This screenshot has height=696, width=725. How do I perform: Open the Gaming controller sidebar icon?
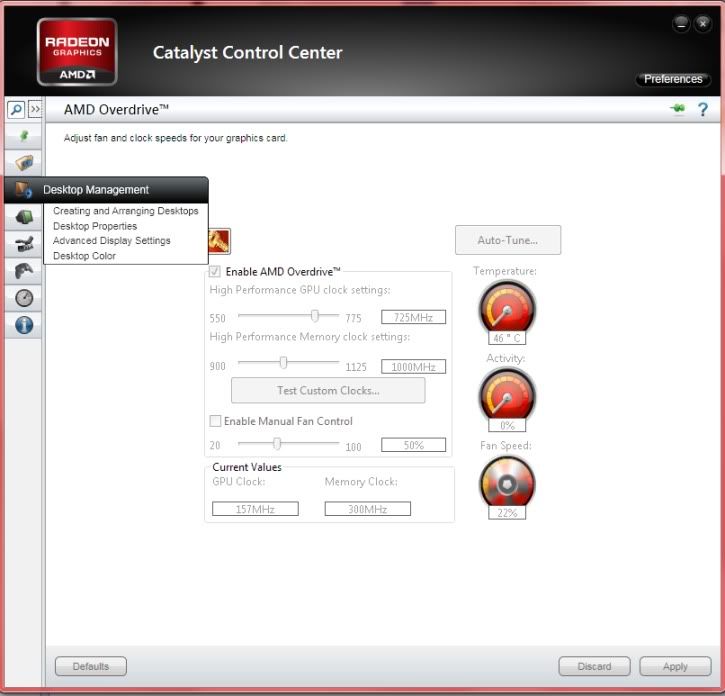coord(24,271)
